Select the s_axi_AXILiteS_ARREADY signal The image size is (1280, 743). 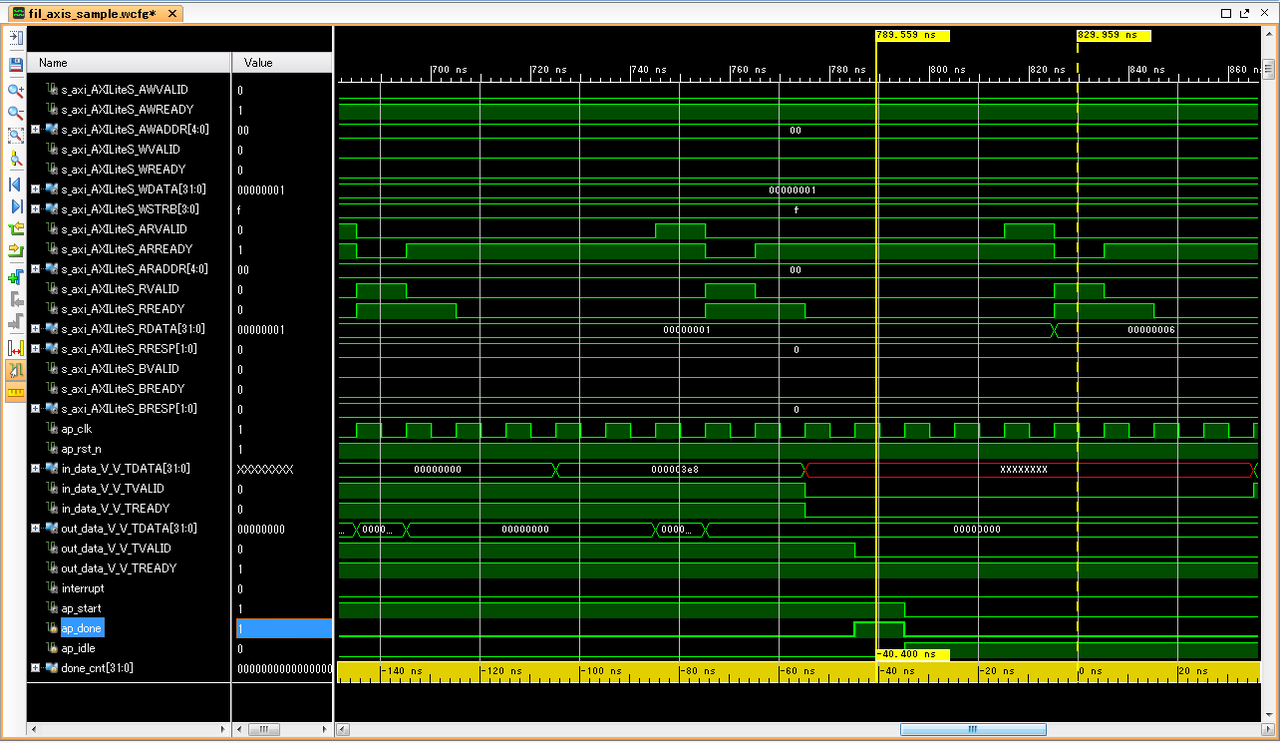(127, 250)
